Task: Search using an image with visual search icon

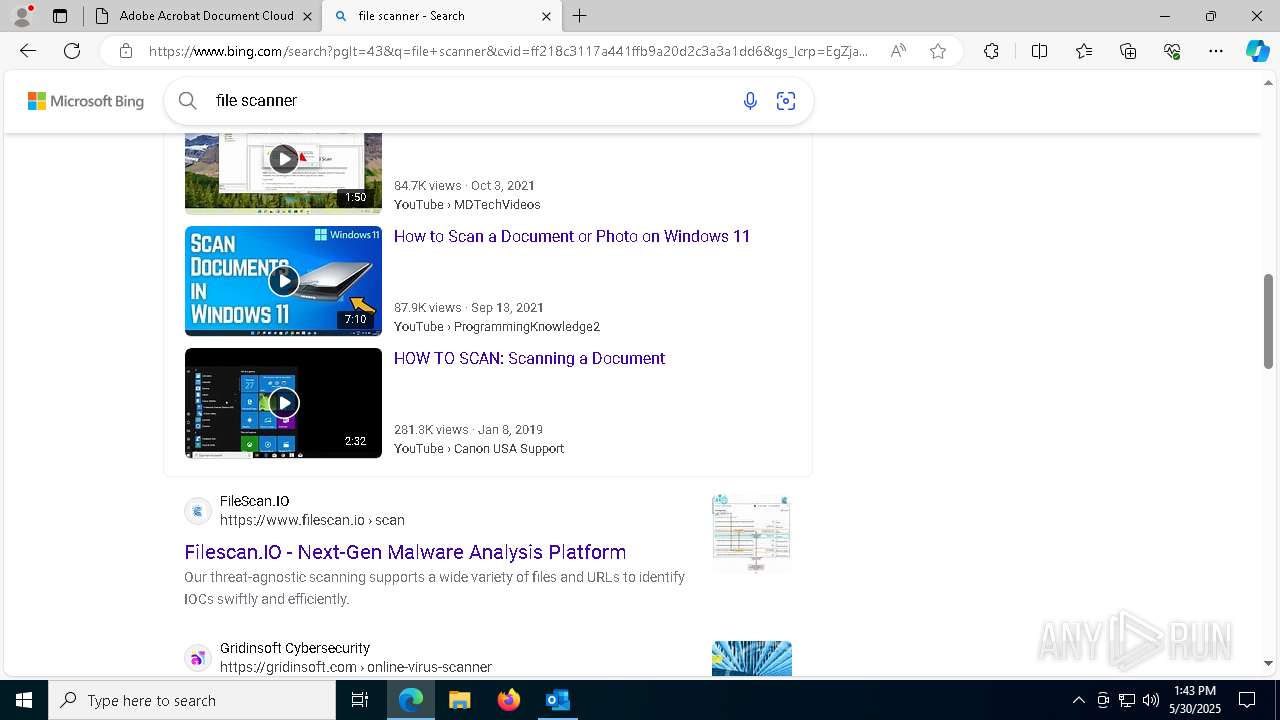Action: 786,100
